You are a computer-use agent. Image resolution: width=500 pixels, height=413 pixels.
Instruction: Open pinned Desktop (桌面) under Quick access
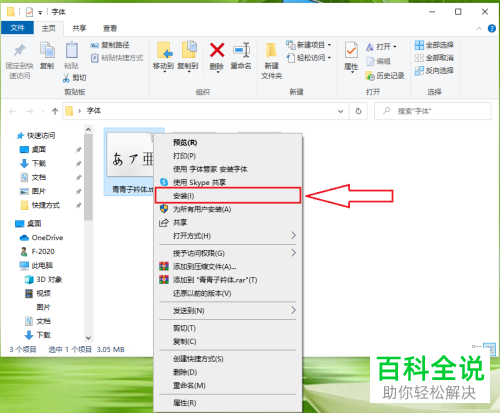tap(33, 149)
